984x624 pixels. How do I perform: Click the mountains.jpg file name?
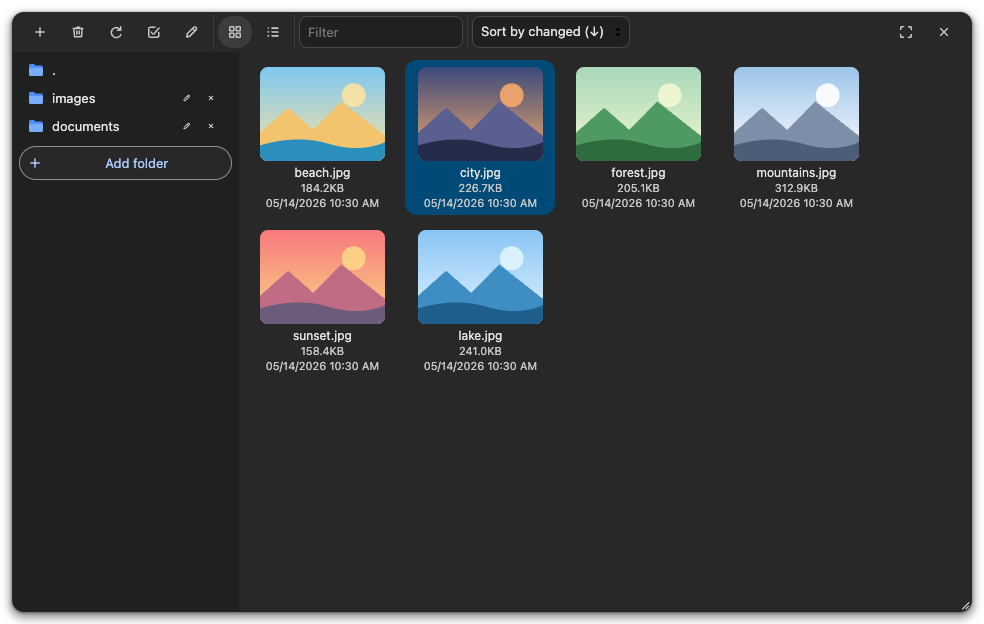796,173
